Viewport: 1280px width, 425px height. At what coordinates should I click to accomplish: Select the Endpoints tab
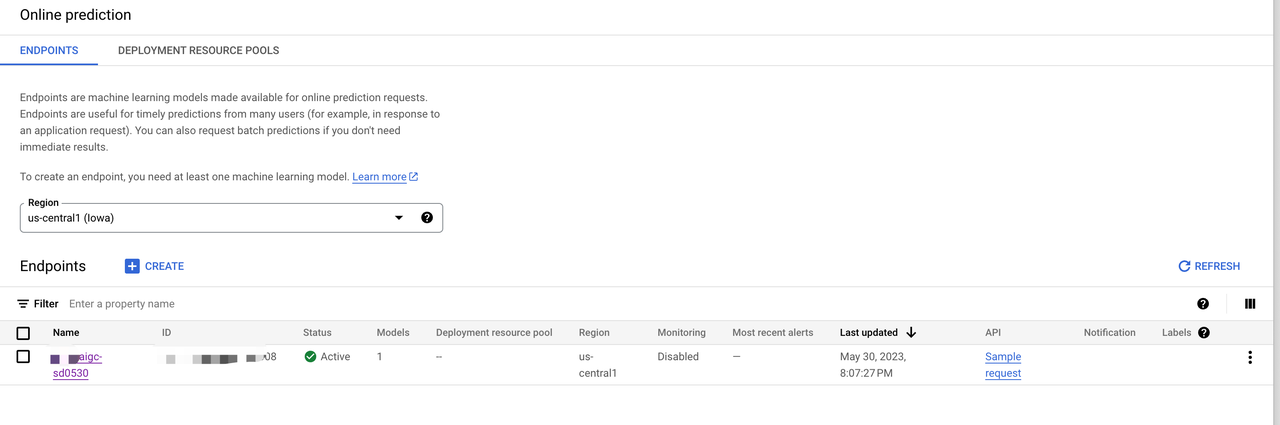point(49,50)
